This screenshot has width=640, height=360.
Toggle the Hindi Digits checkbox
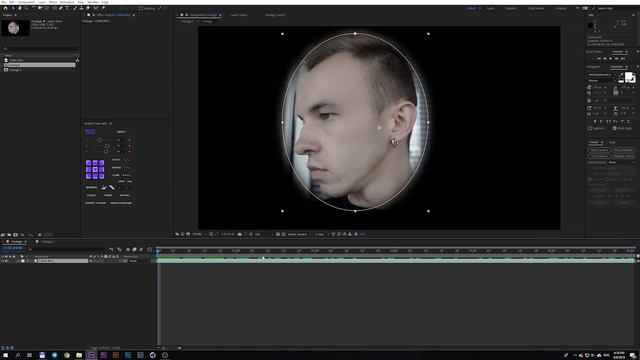point(615,128)
